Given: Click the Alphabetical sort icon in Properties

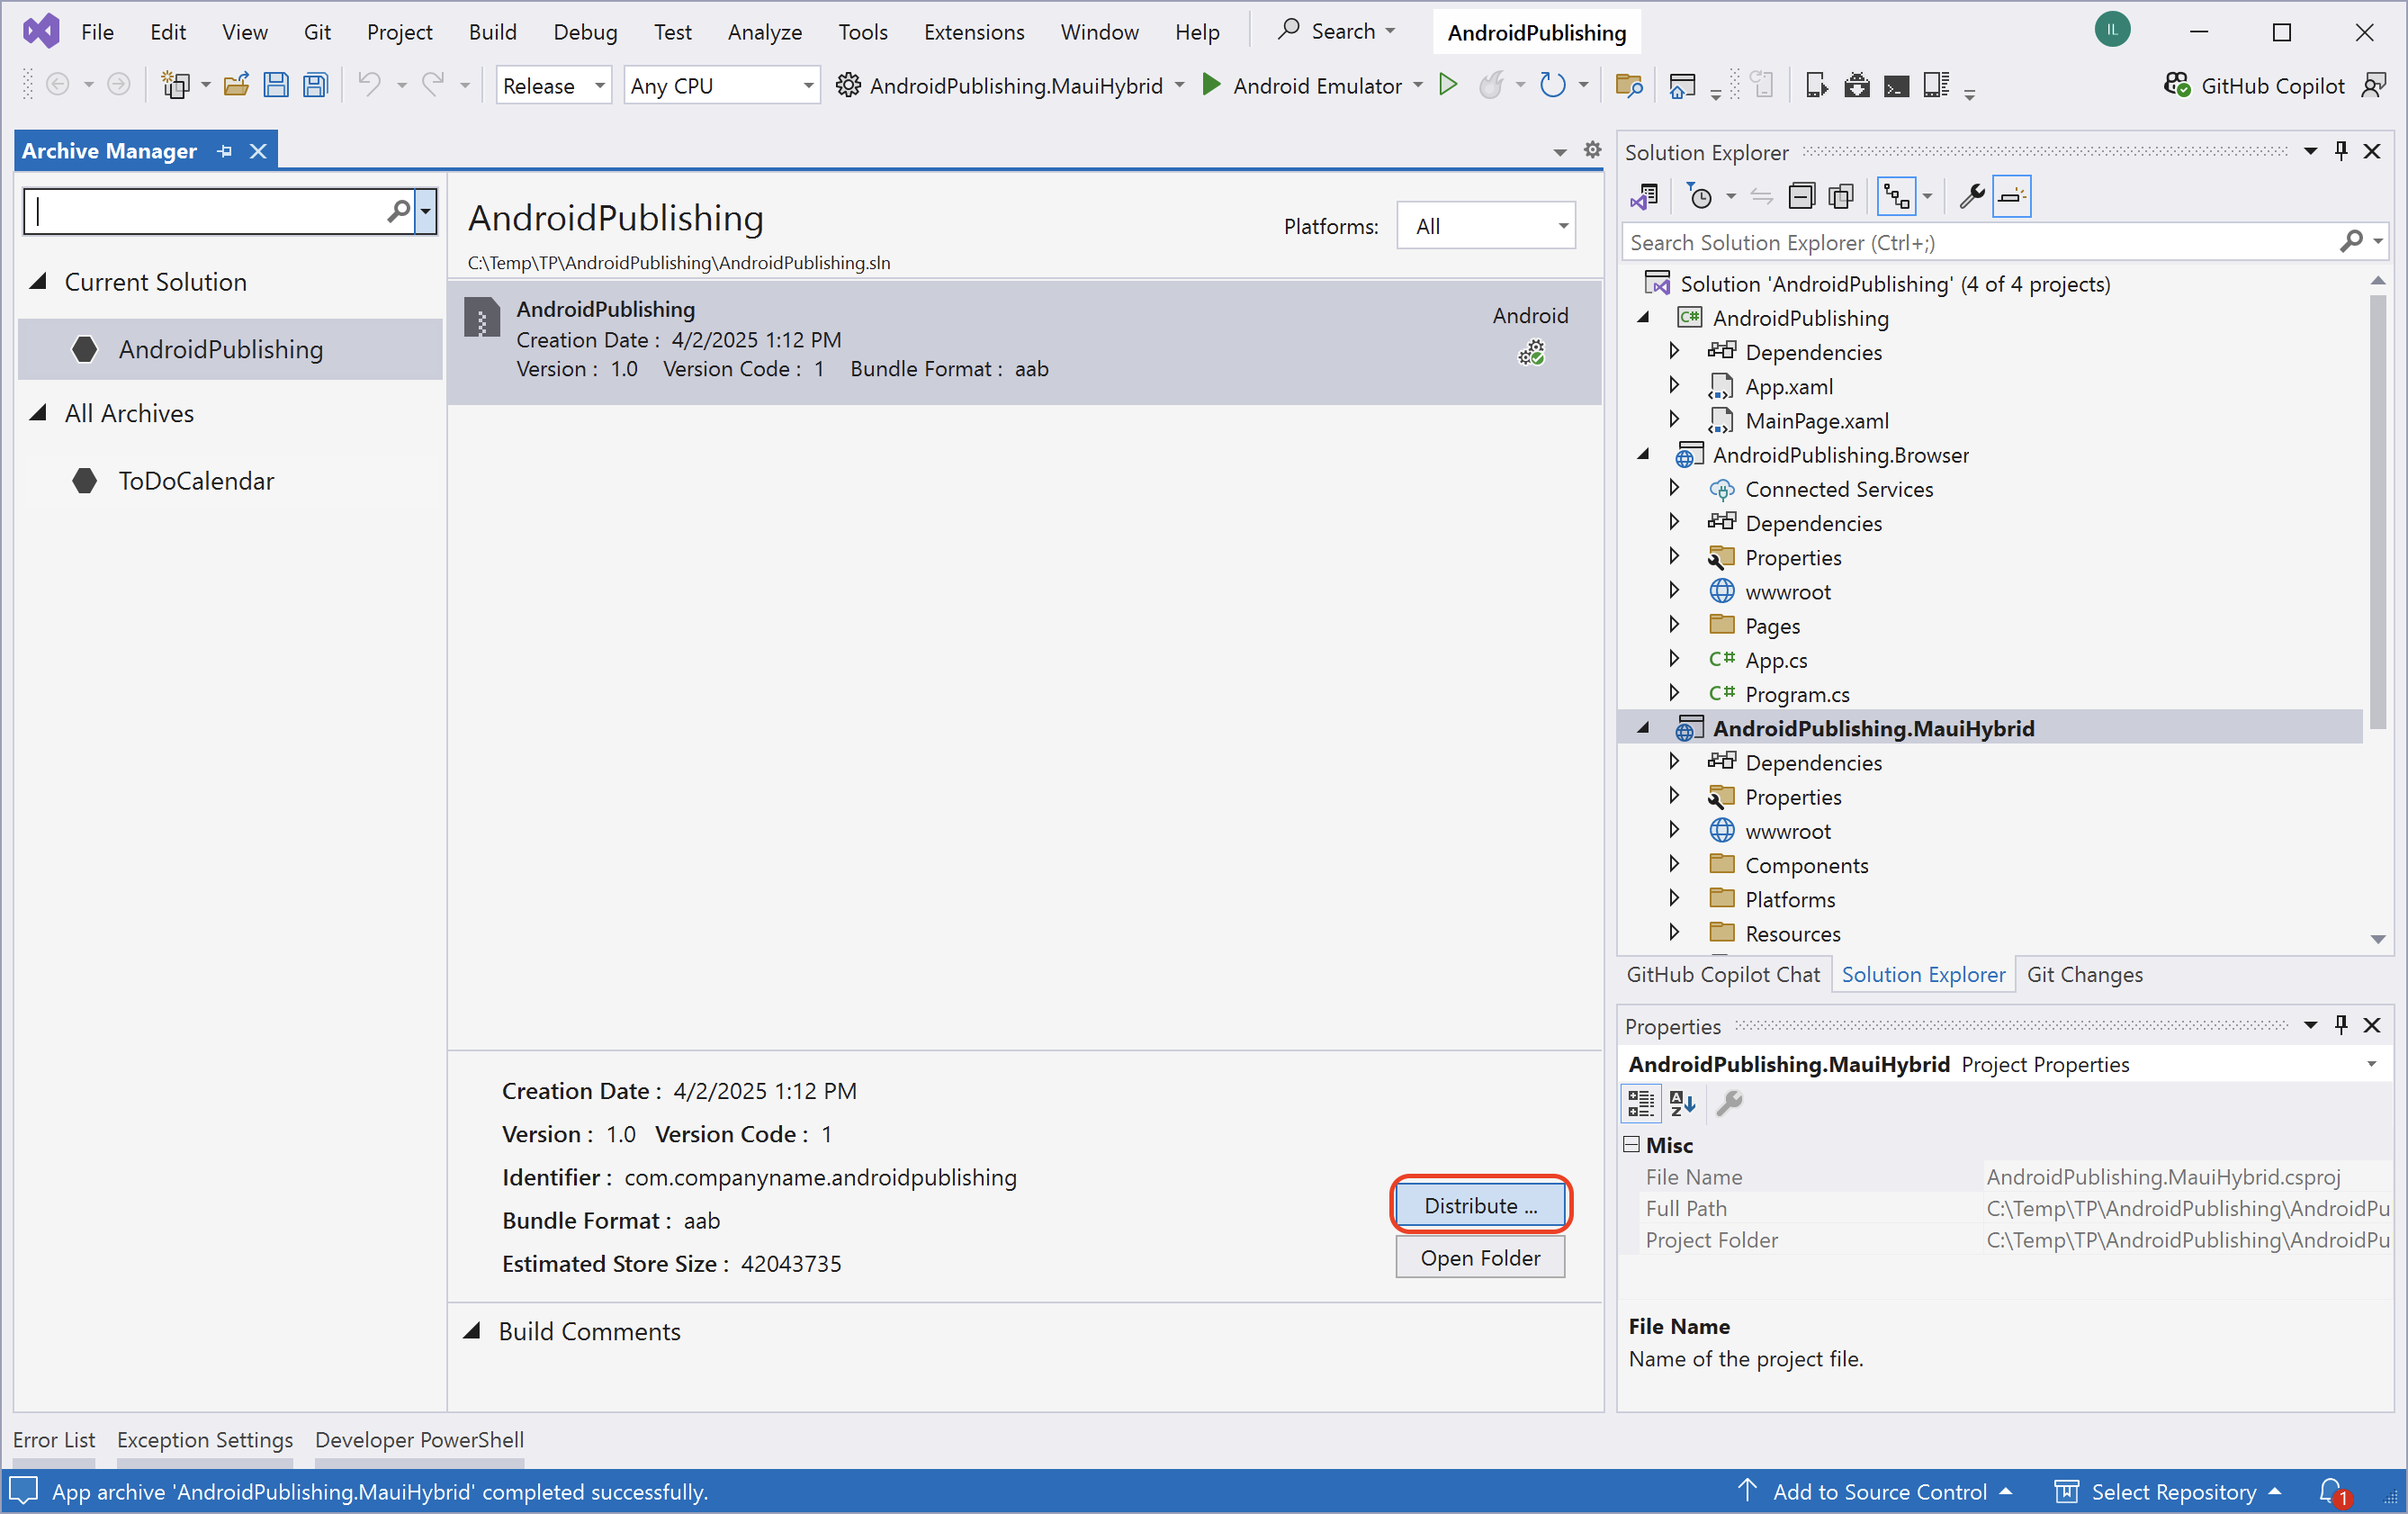Looking at the screenshot, I should click(x=1683, y=1103).
